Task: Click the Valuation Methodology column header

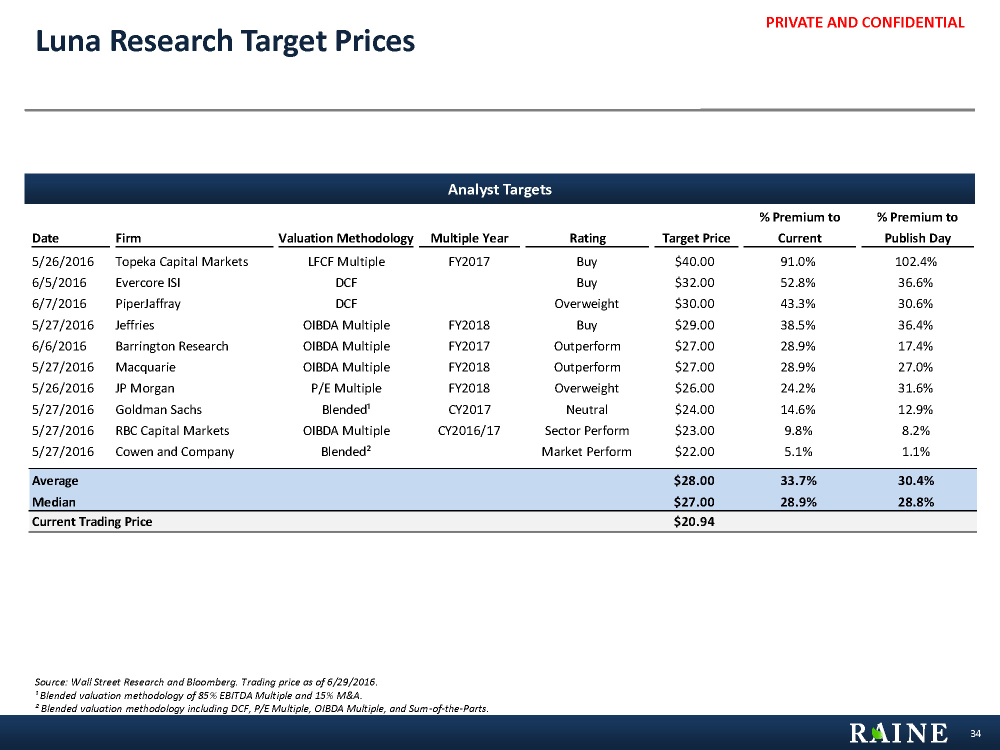Action: click(x=345, y=238)
